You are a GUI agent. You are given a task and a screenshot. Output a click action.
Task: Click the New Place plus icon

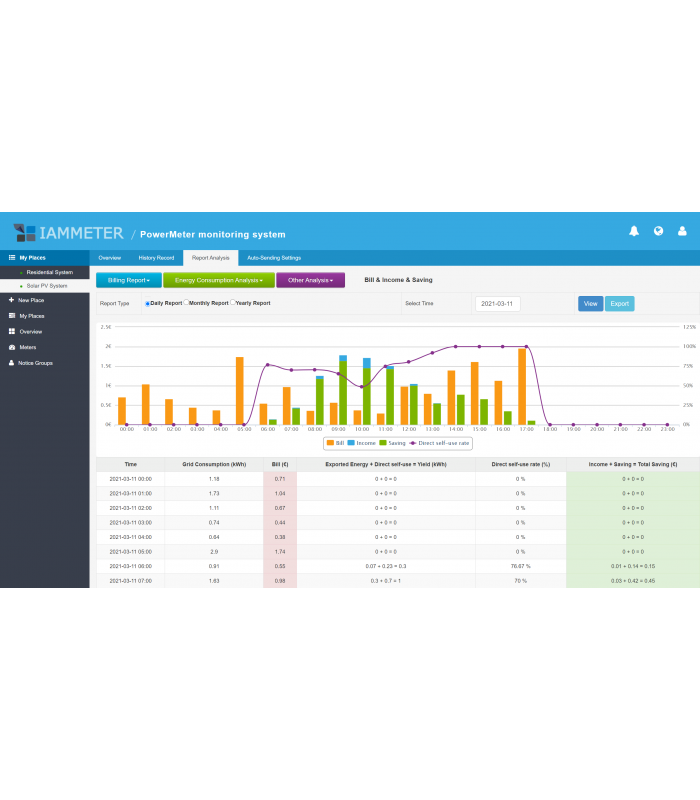click(11, 300)
